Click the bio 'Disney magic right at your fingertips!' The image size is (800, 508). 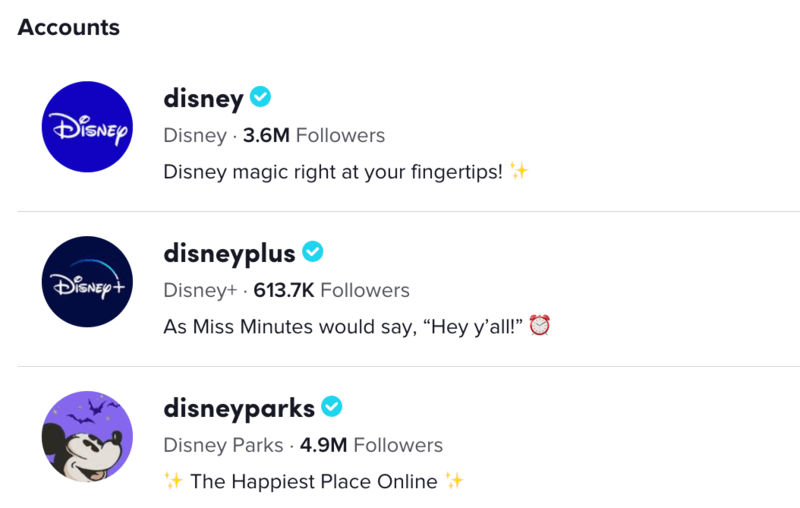pos(333,172)
